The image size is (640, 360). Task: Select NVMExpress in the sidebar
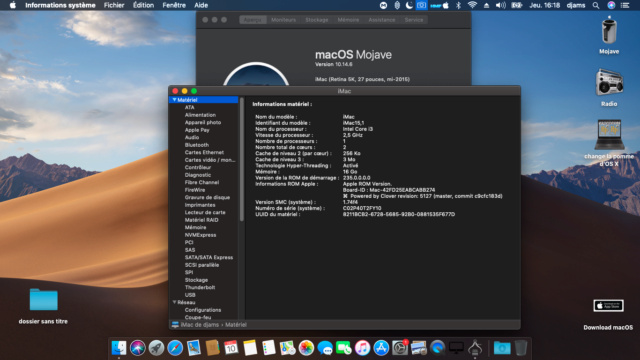click(x=200, y=235)
